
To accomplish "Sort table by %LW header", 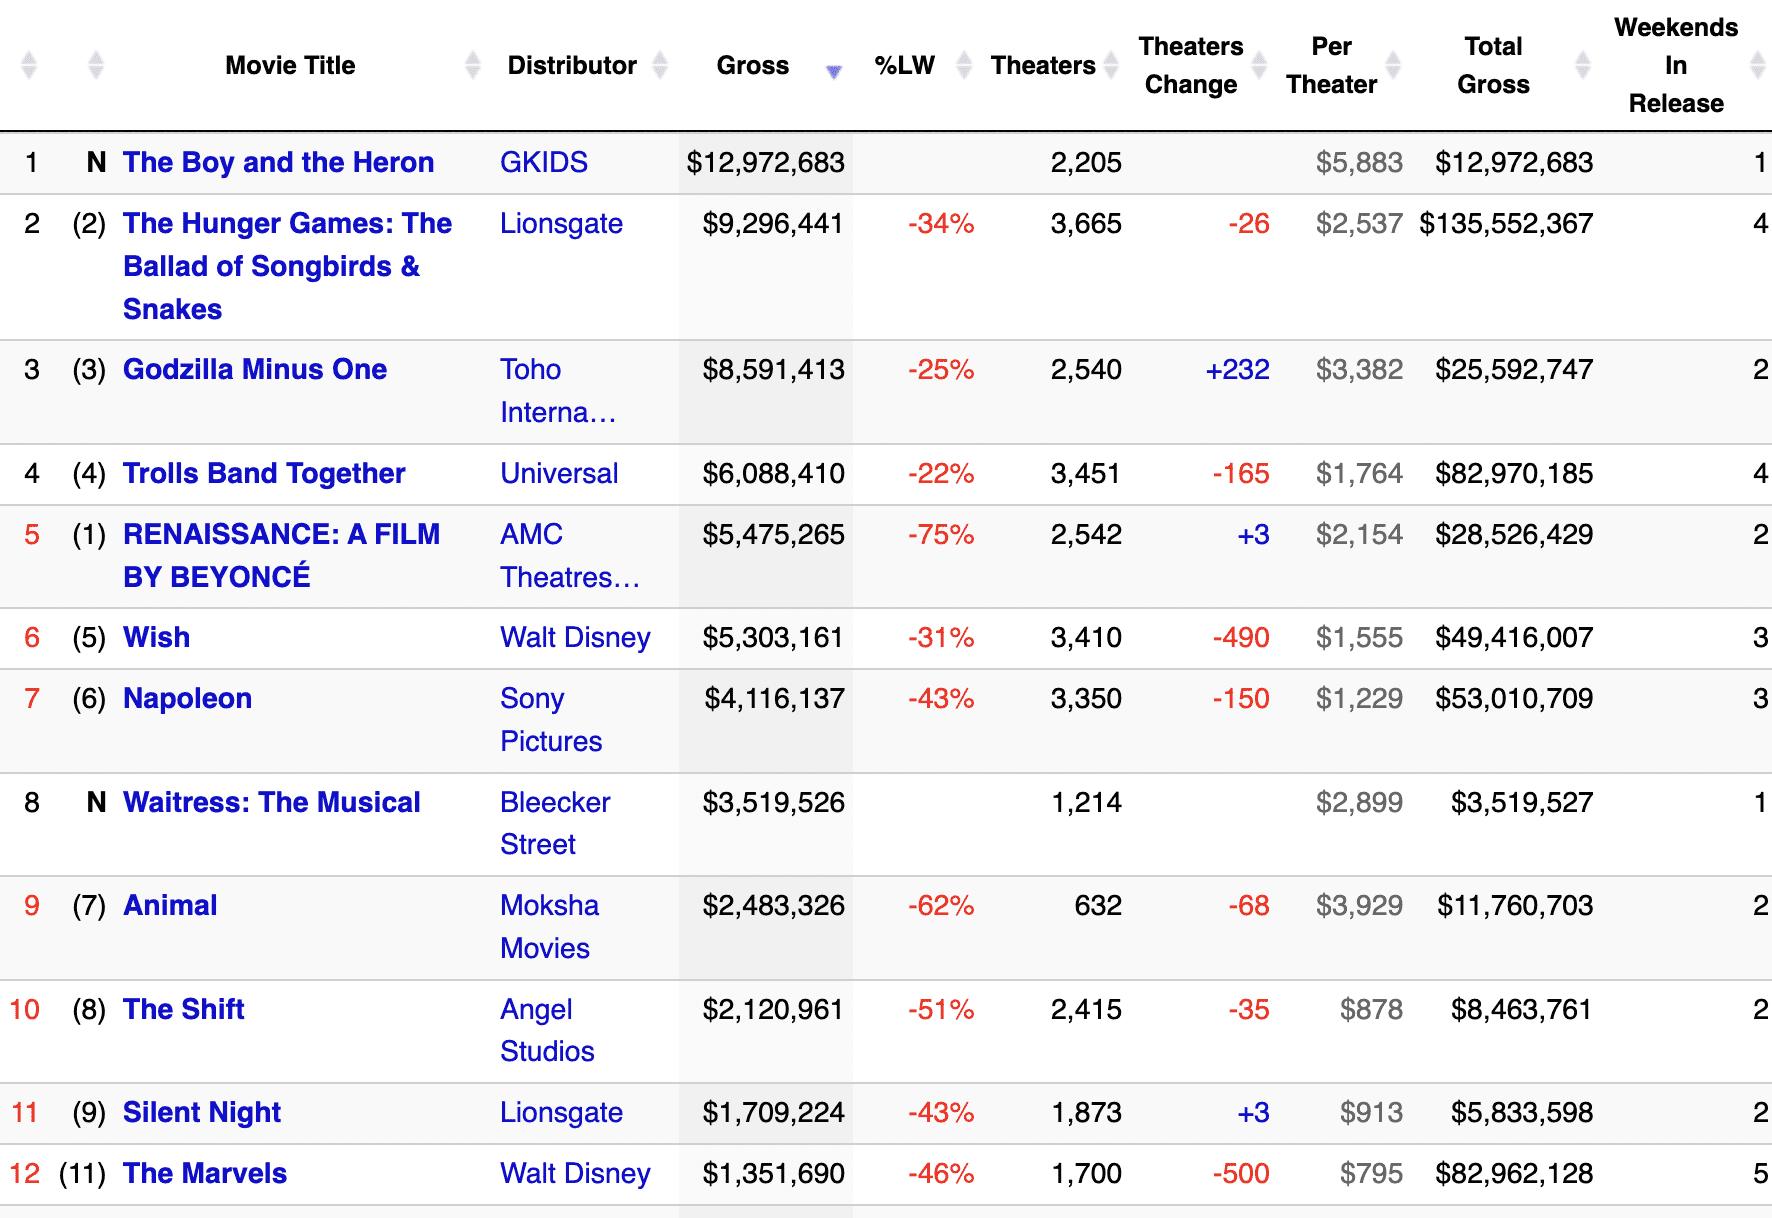I will 904,65.
